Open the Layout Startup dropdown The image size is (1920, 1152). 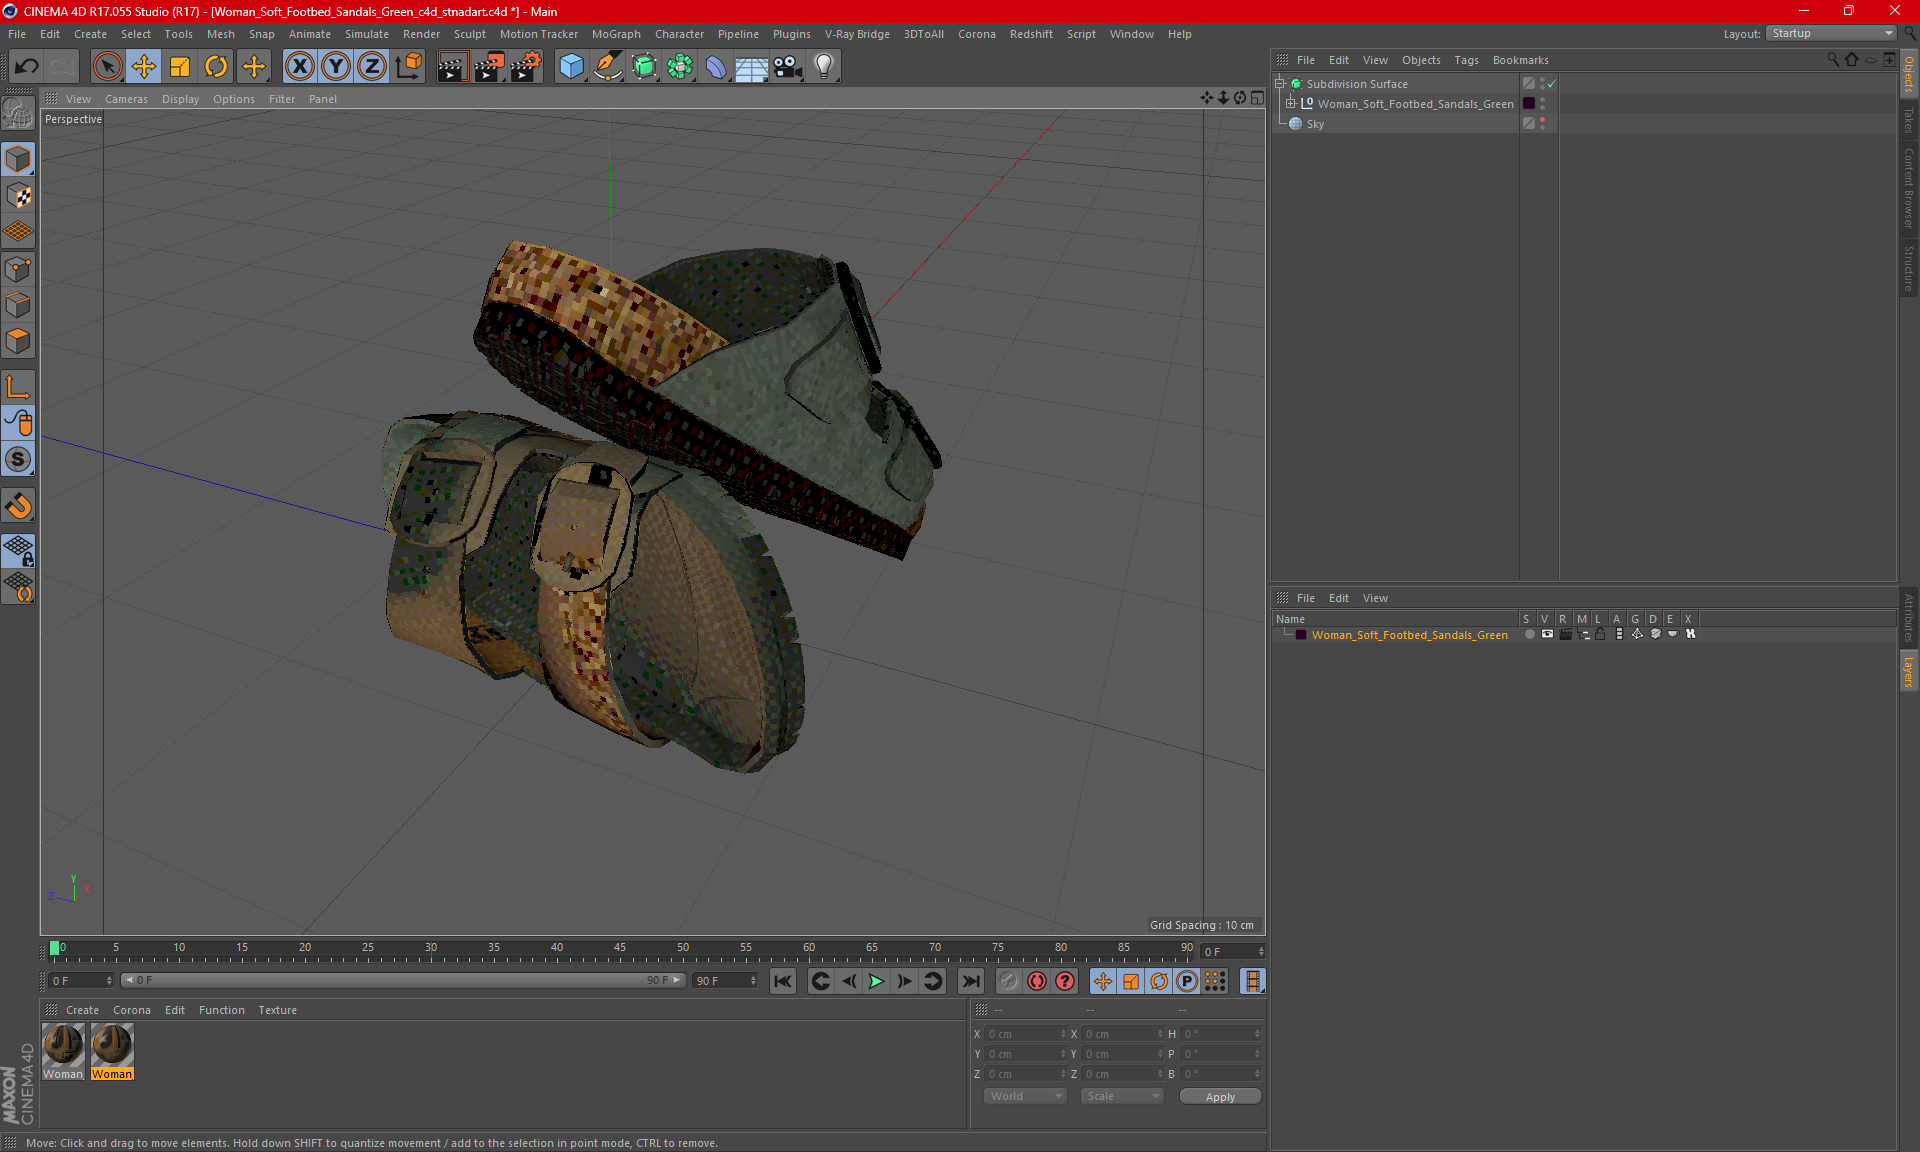(x=1832, y=33)
